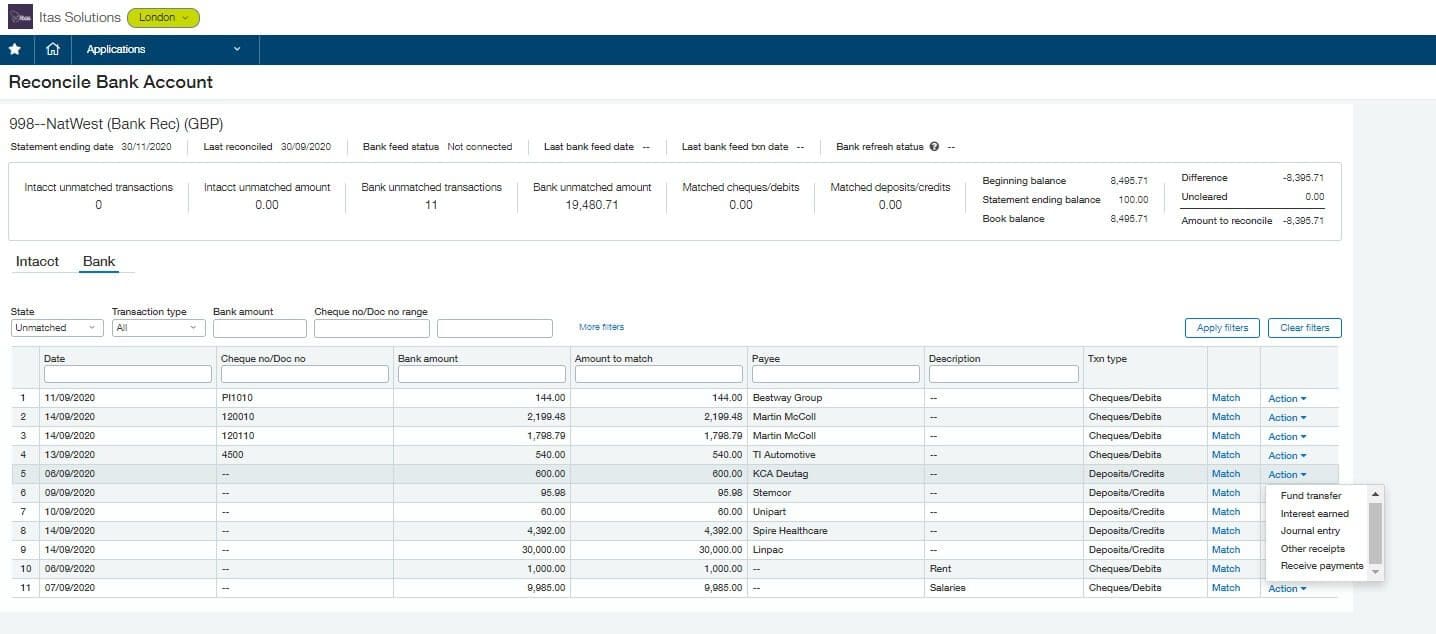The width and height of the screenshot is (1436, 634).
Task: Open Action dropdown for Bestway Group row
Action: [x=1287, y=398]
